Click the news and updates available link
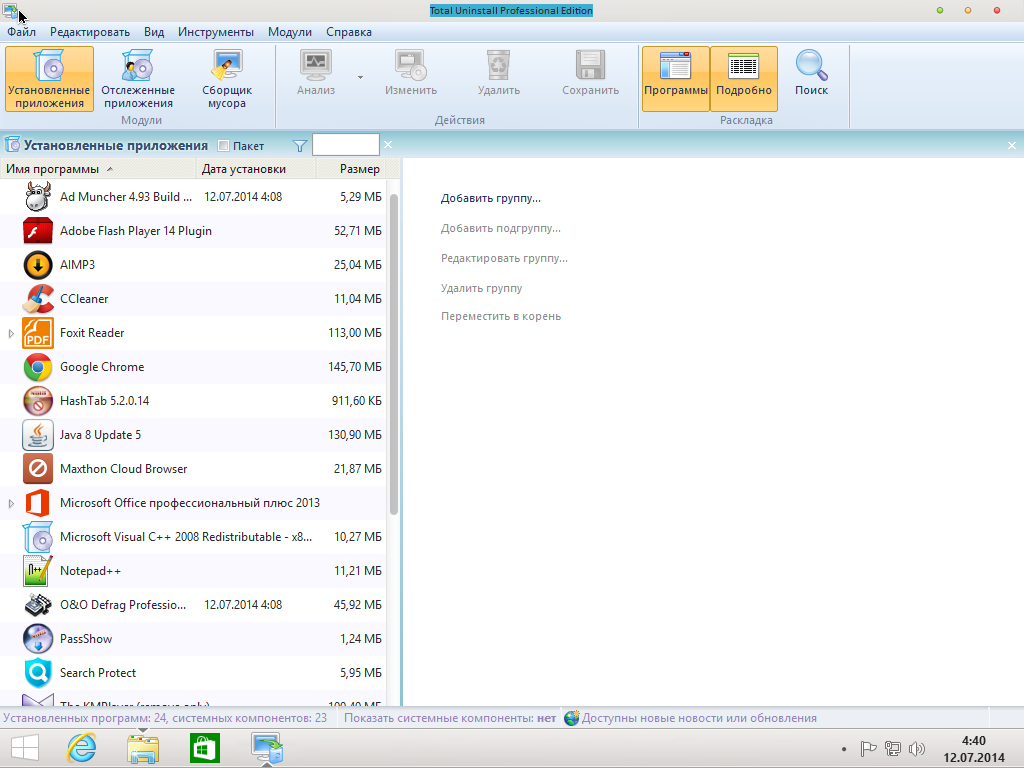The image size is (1024, 768). pyautogui.click(x=698, y=718)
